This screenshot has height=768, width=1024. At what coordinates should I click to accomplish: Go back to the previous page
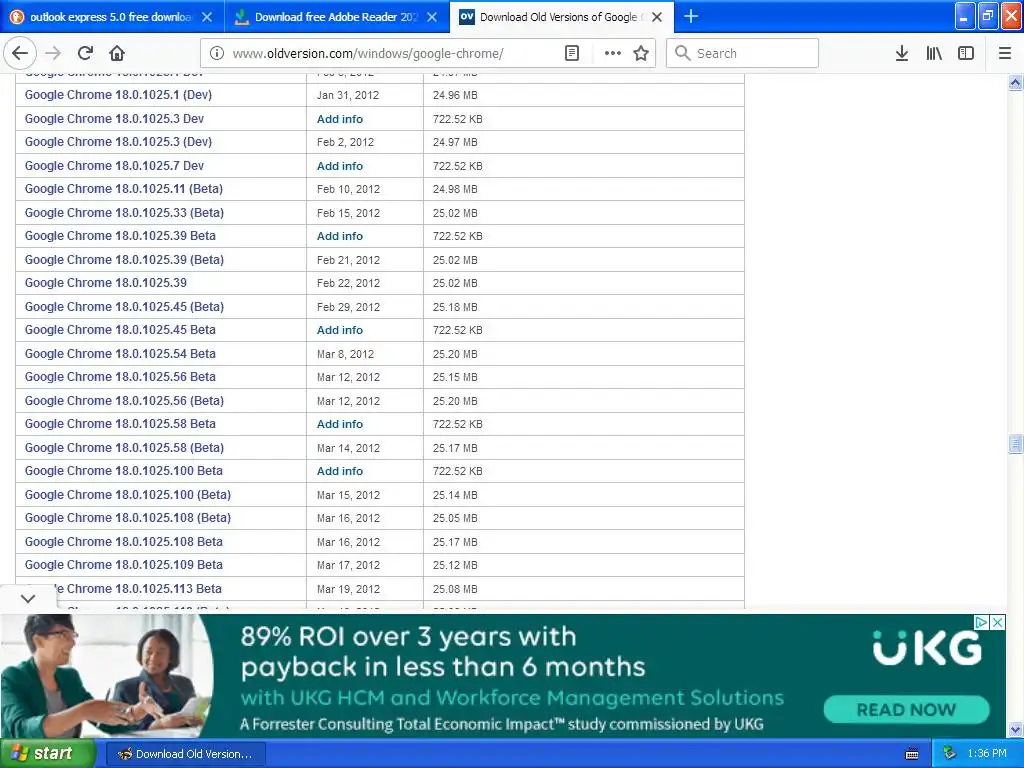[x=20, y=54]
